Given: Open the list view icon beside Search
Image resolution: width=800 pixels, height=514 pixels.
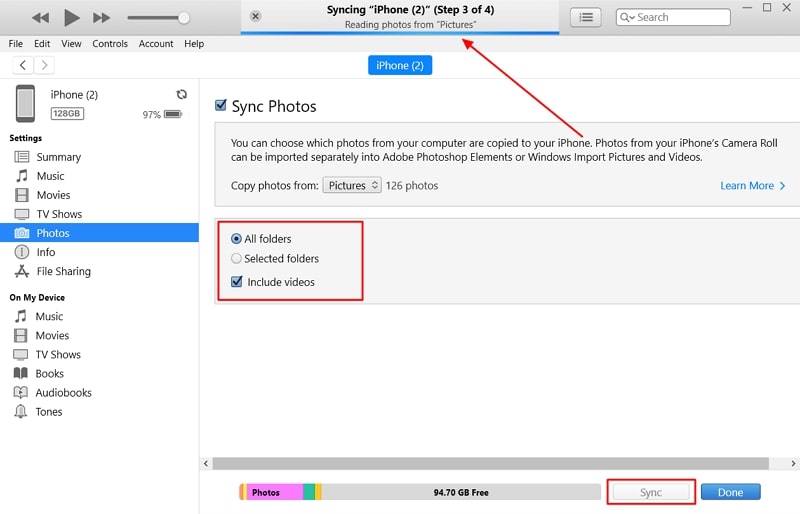Looking at the screenshot, I should click(585, 17).
